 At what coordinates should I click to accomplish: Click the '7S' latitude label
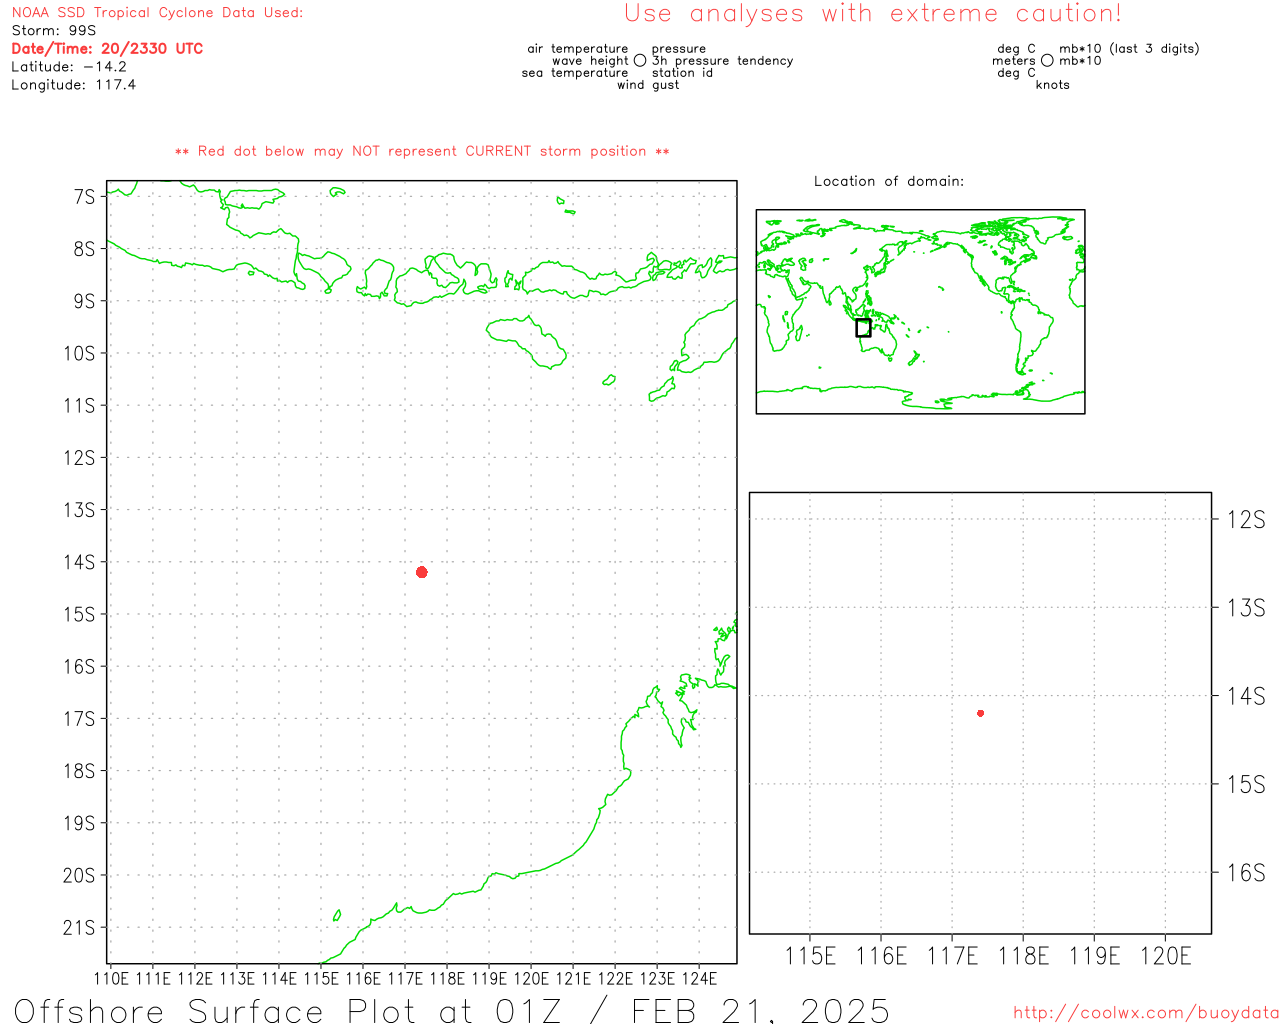[84, 197]
